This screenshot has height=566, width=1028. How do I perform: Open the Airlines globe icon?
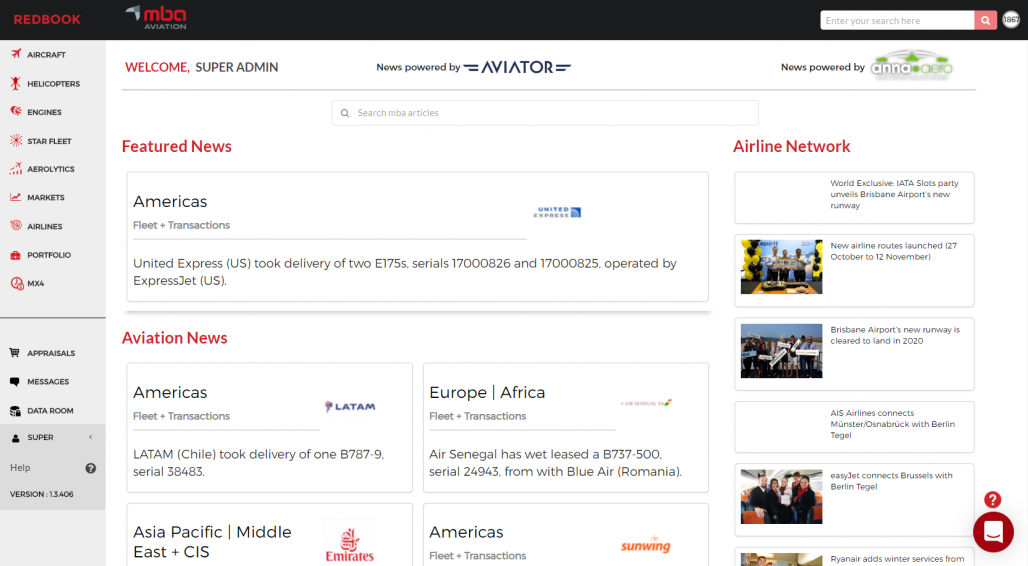click(16, 226)
